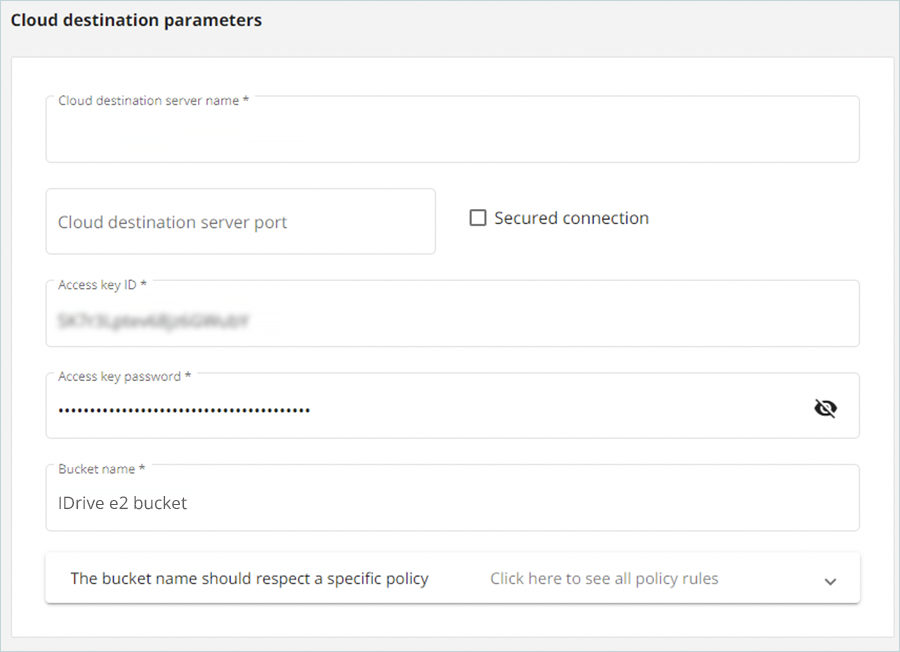The image size is (900, 652).
Task: Click the 'Cloud destination server port' placeholder text
Action: (172, 223)
